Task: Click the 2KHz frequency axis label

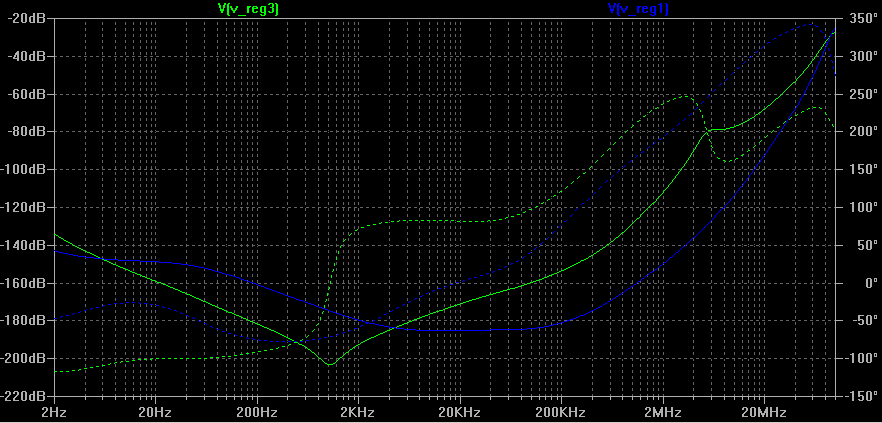Action: (x=358, y=413)
